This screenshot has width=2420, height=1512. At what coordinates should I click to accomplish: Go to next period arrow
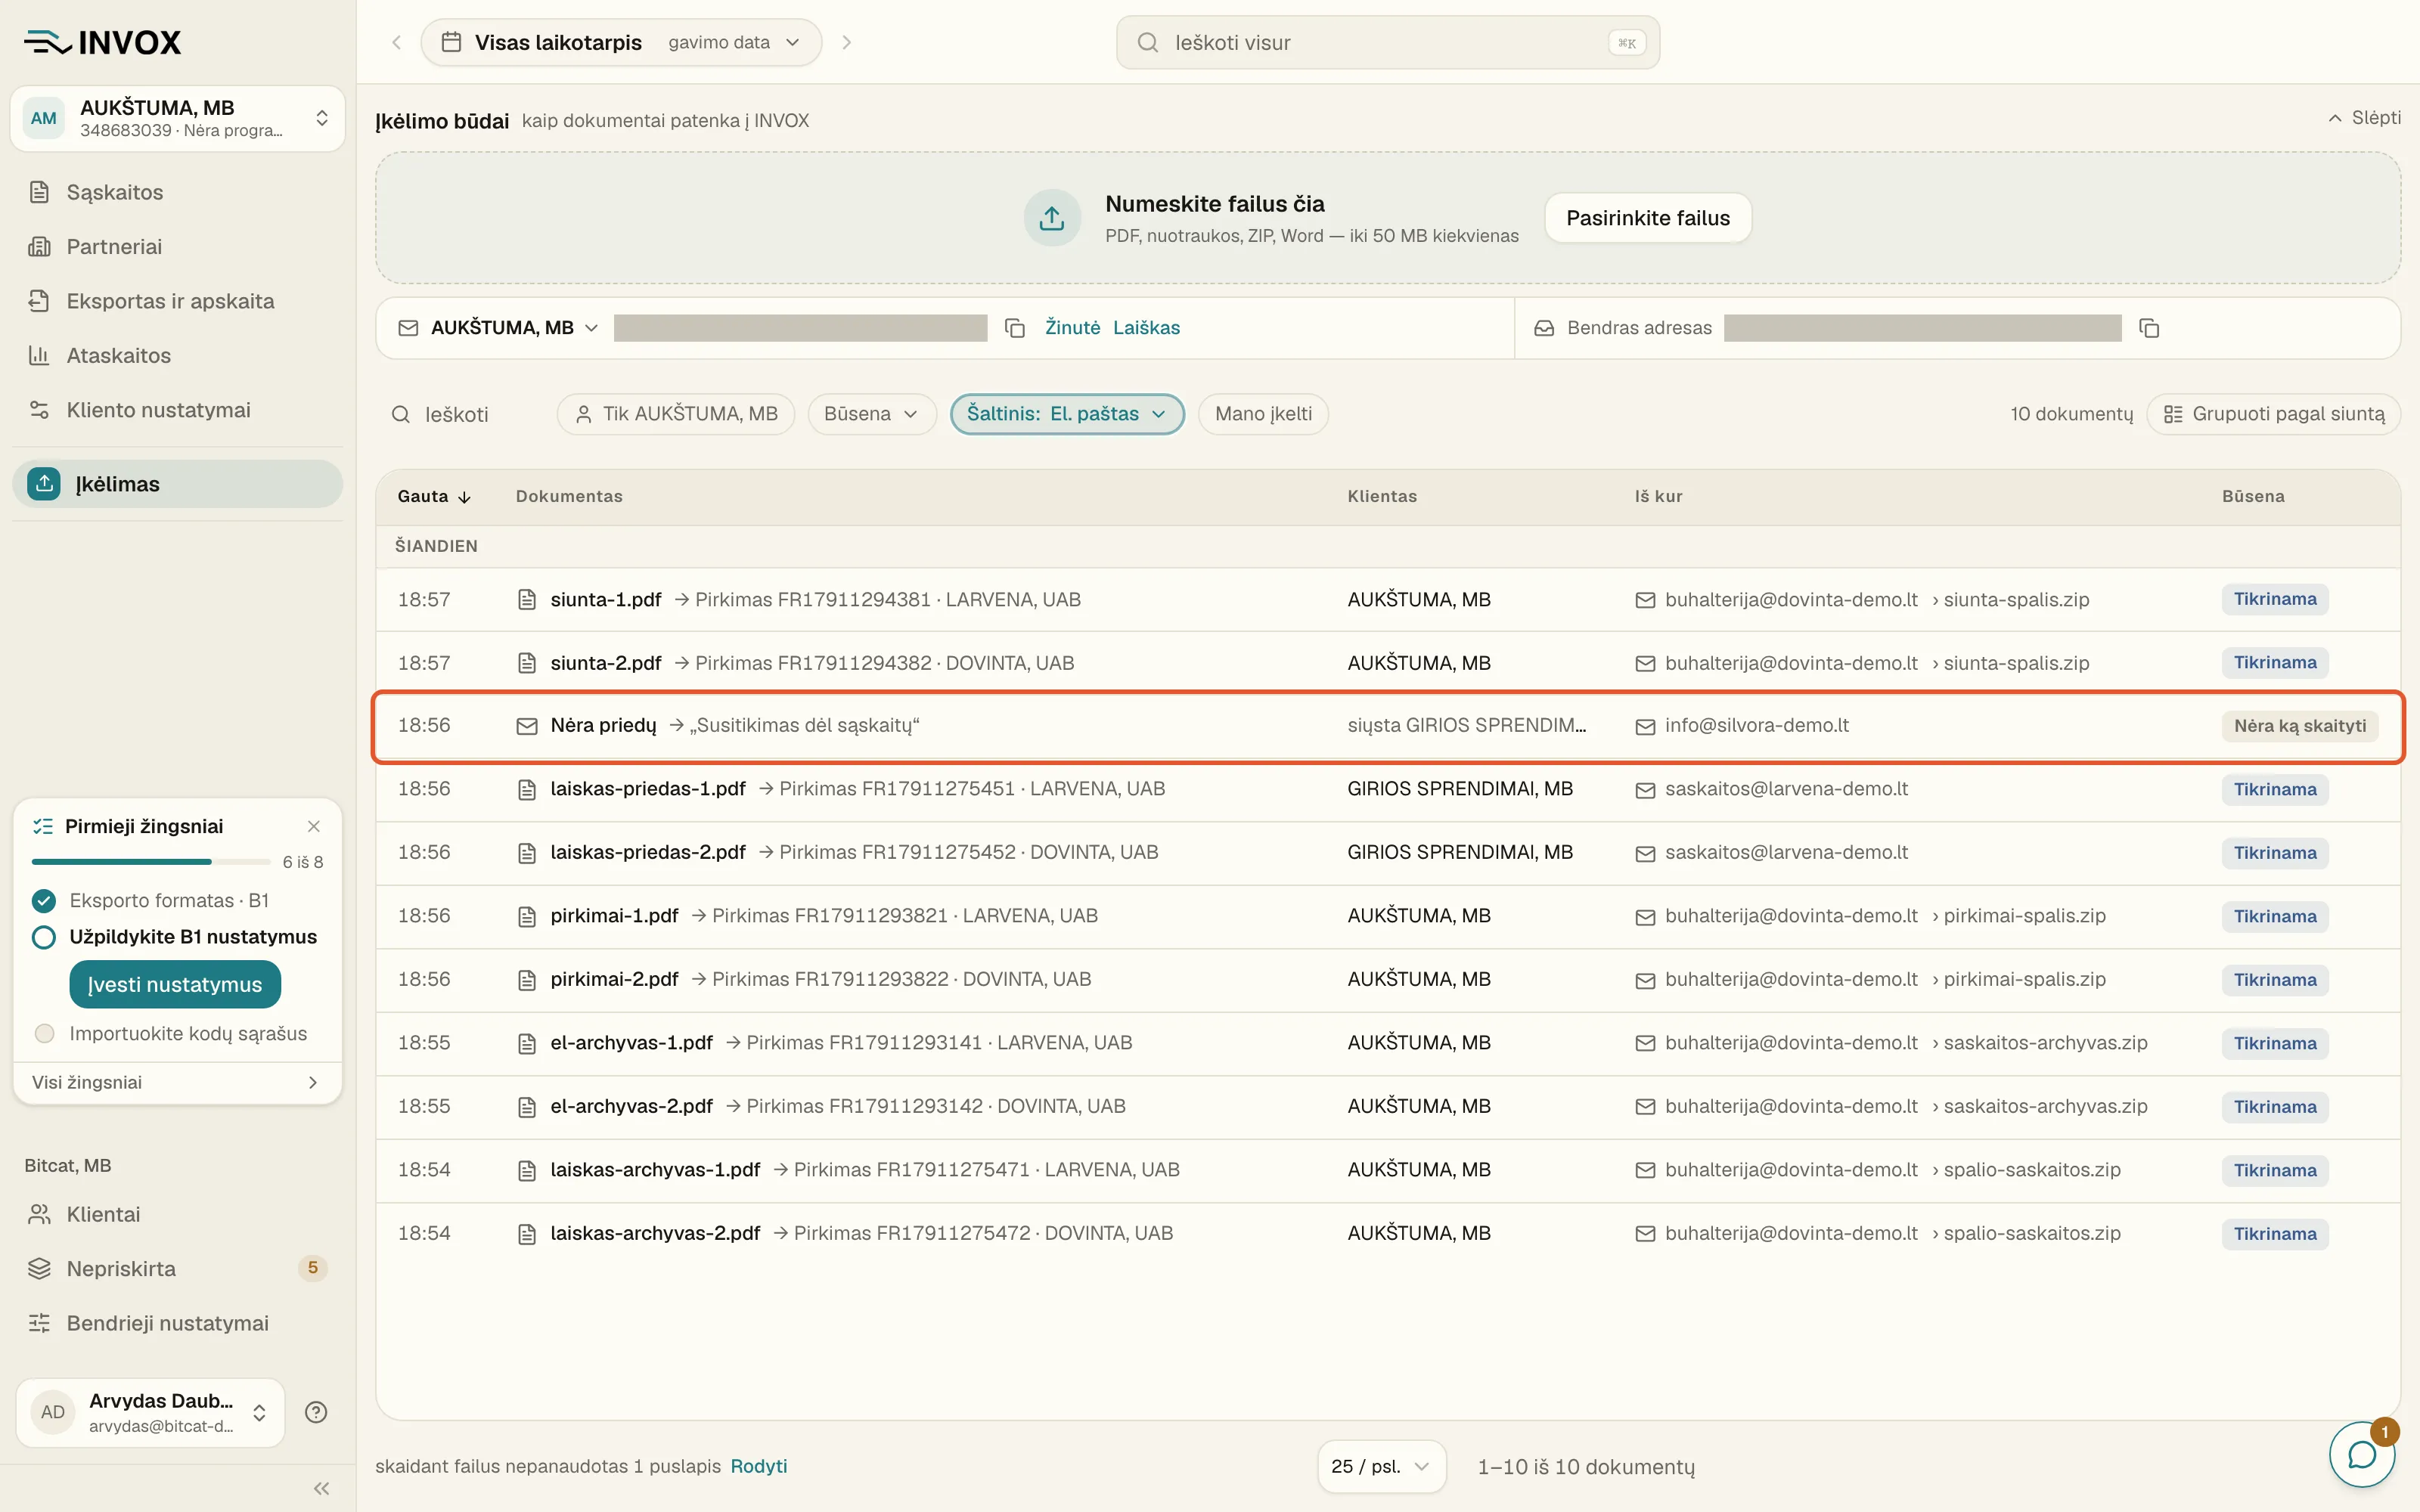(x=847, y=42)
